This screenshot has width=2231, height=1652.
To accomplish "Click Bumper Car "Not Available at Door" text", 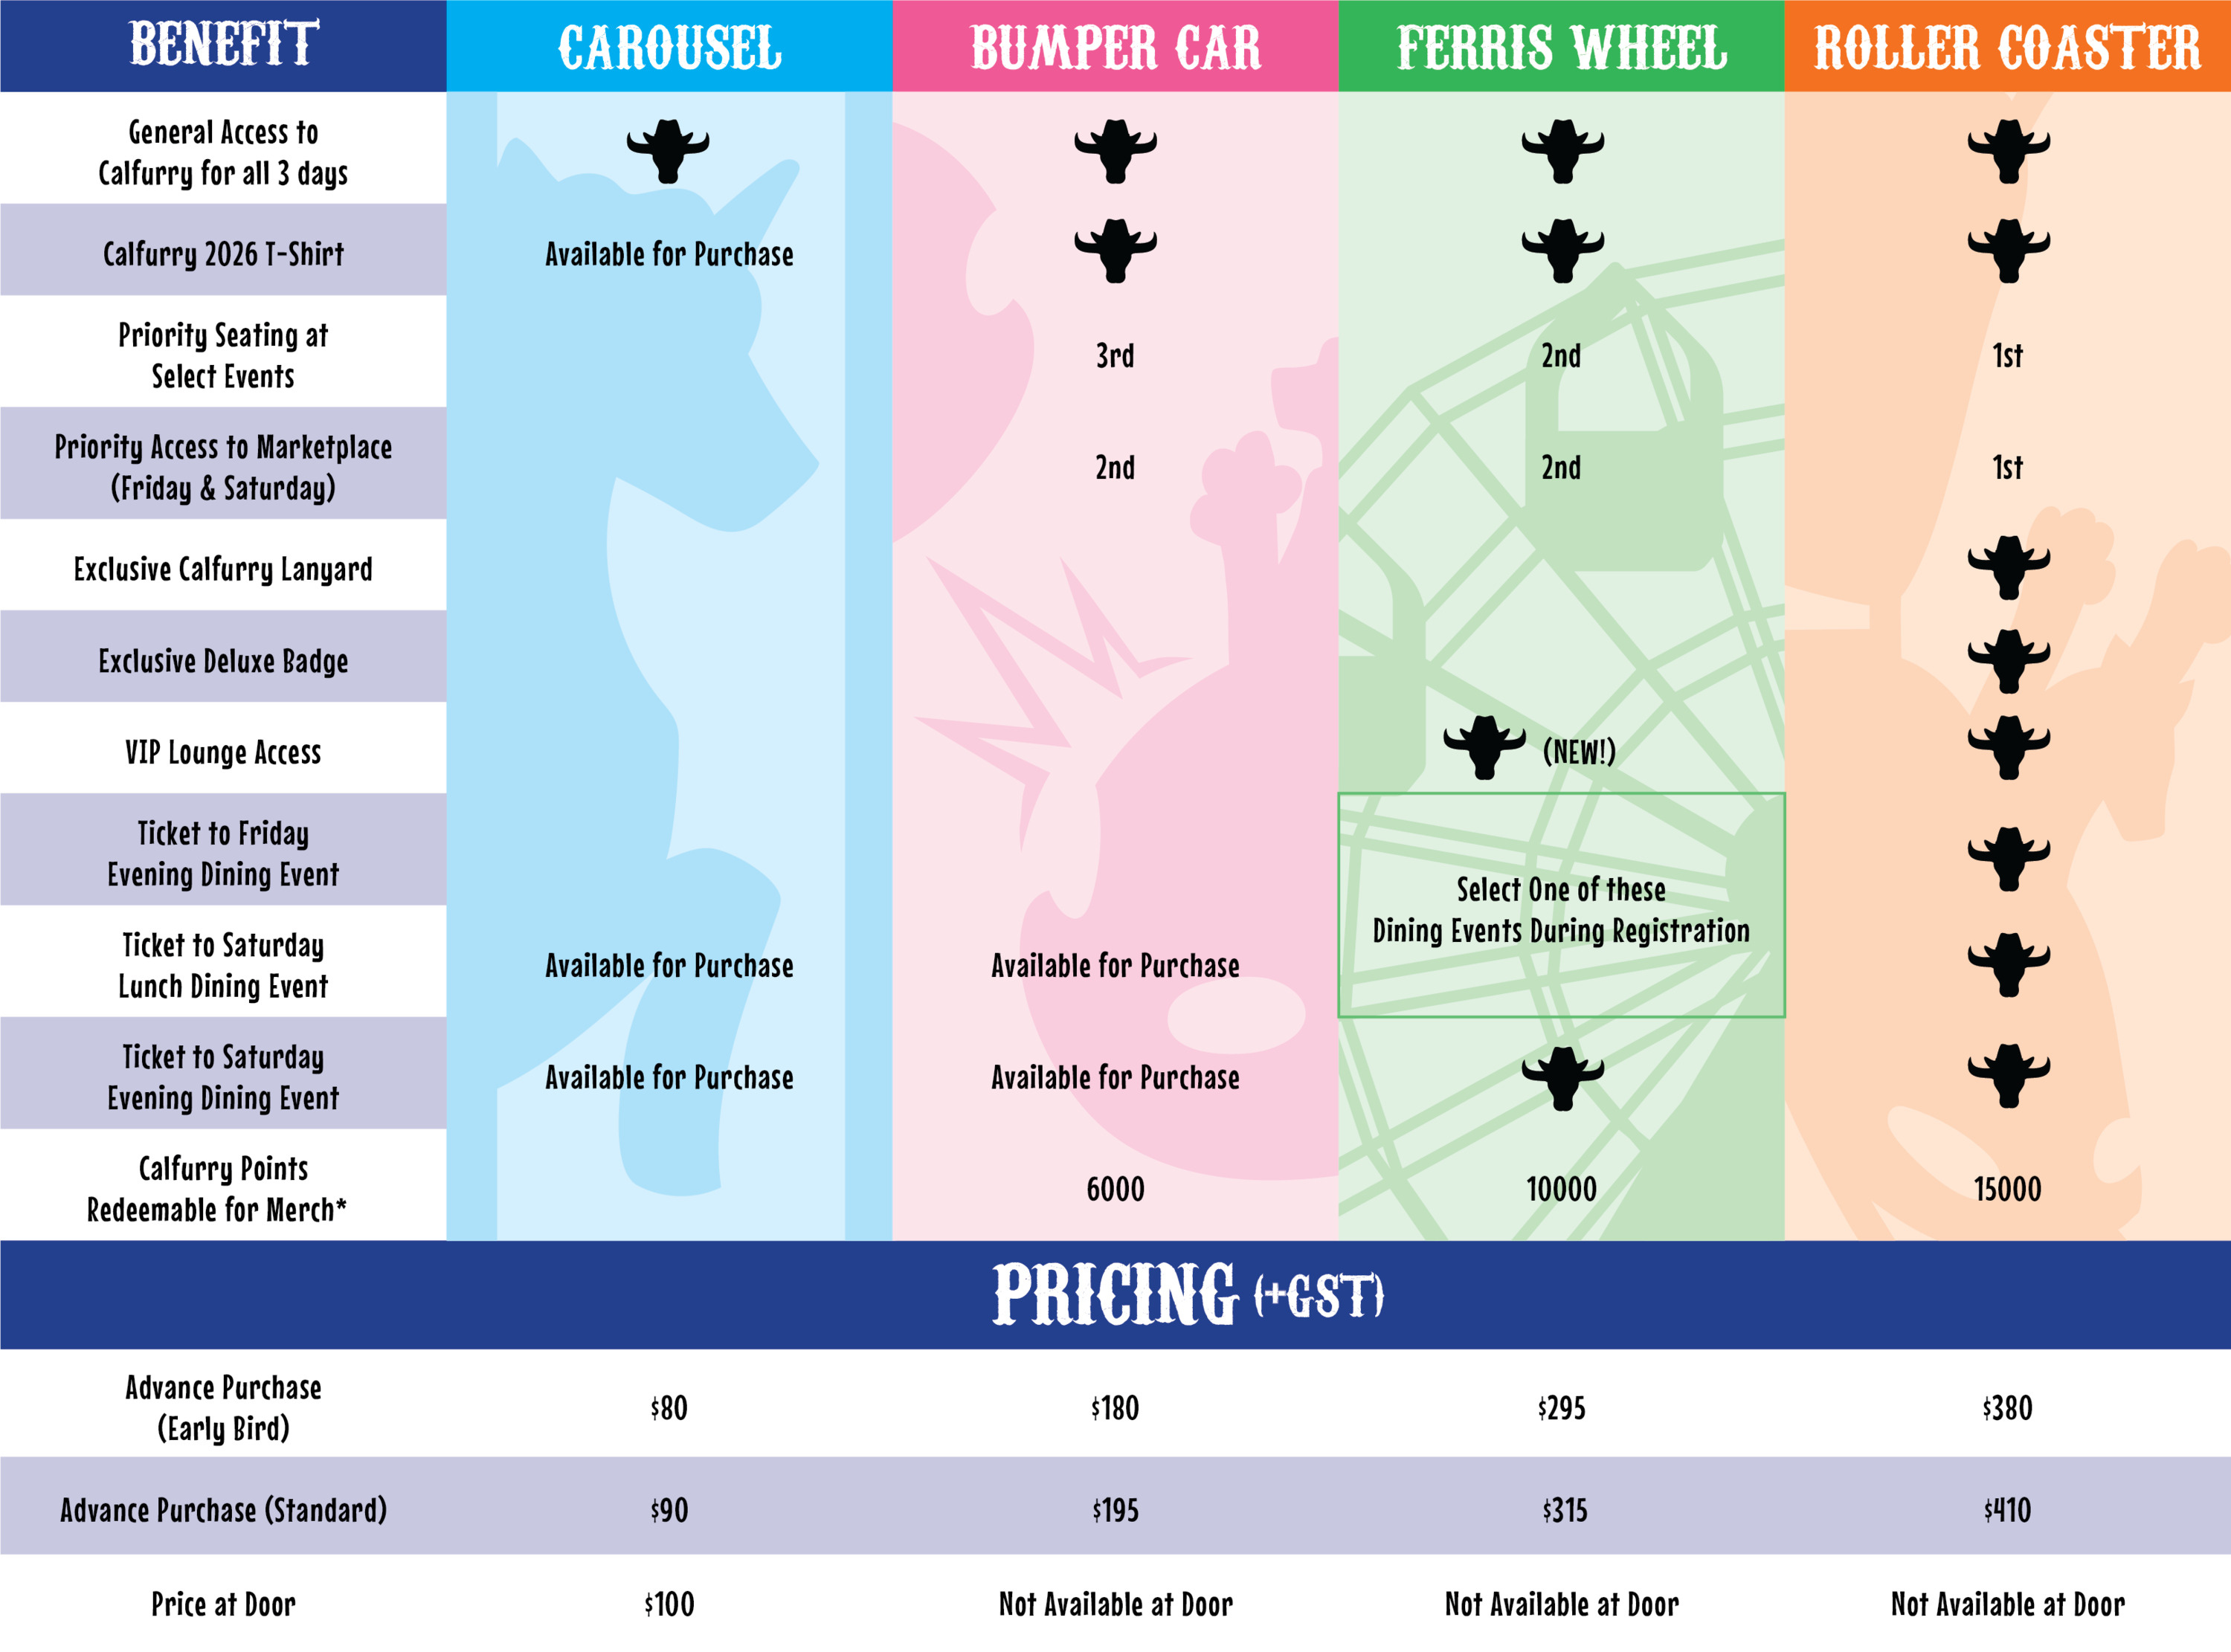I will click(x=1115, y=1604).
